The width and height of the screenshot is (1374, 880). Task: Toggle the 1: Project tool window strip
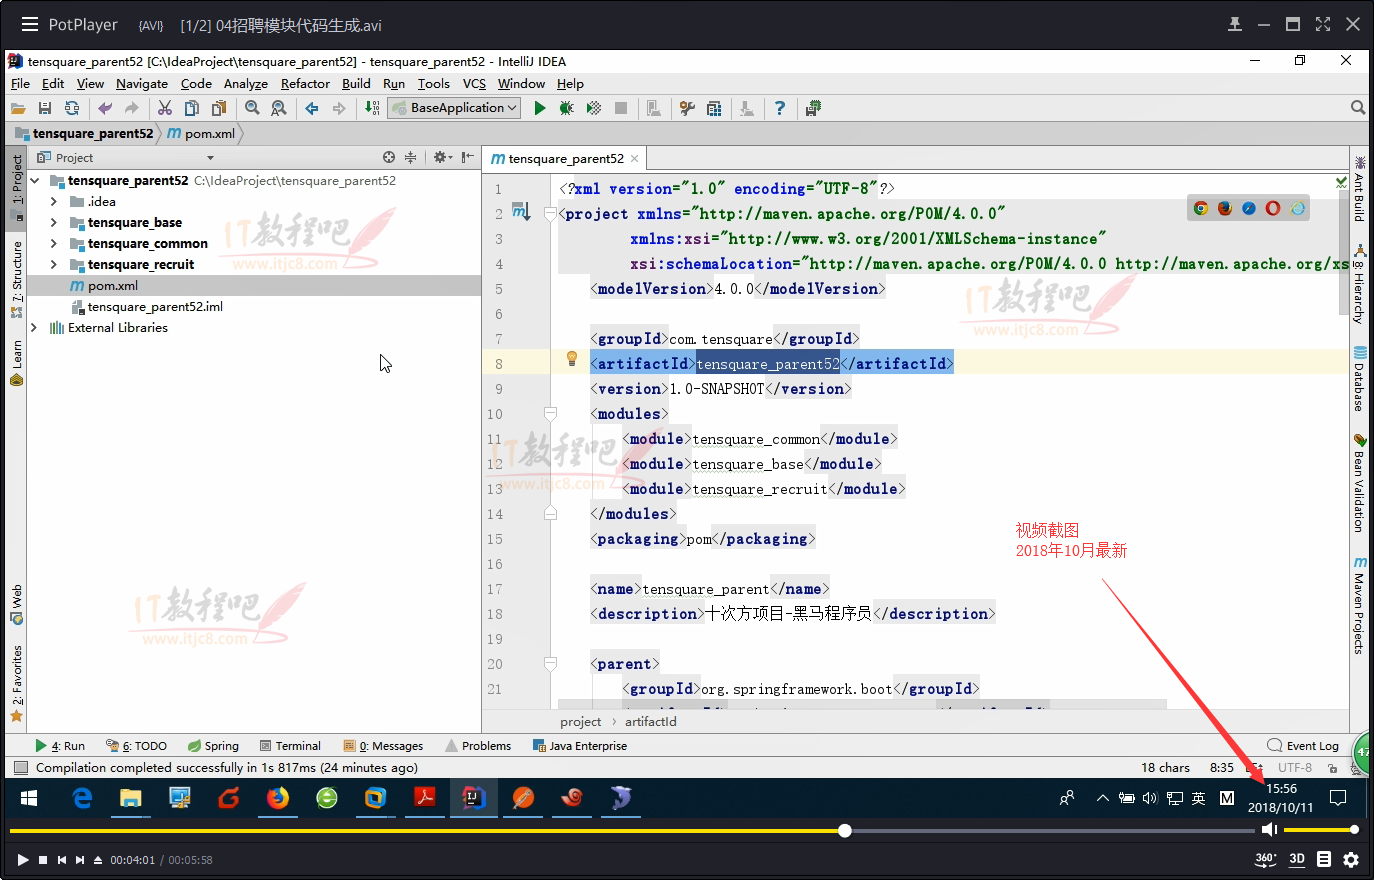pyautogui.click(x=17, y=187)
